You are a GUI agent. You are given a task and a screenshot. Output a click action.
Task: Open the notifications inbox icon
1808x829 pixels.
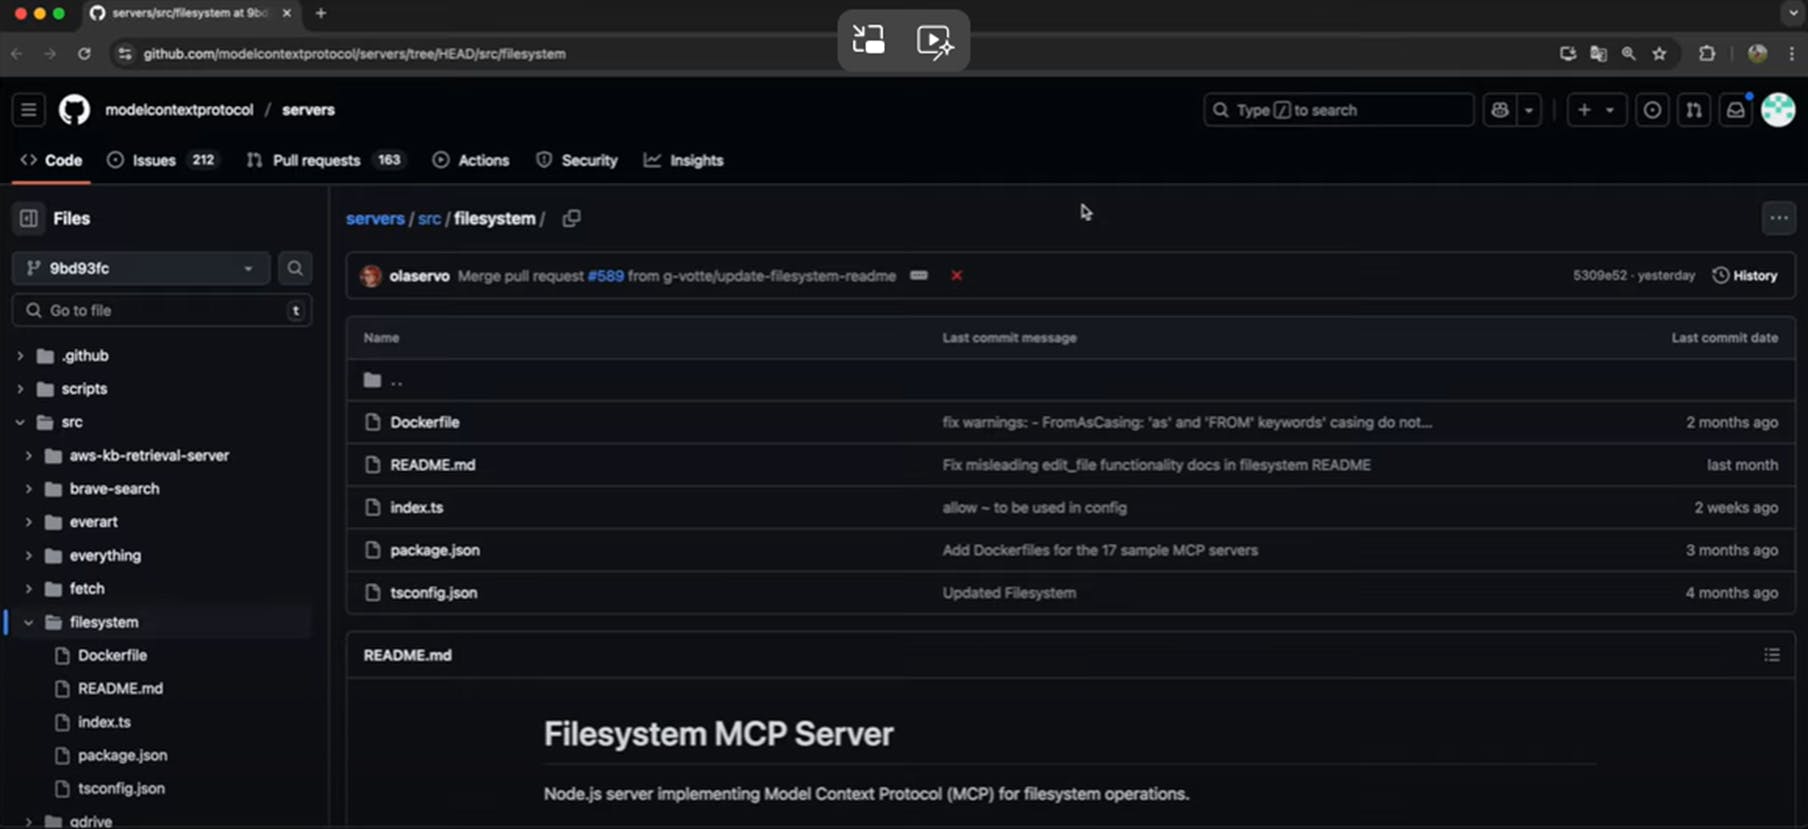pos(1736,110)
